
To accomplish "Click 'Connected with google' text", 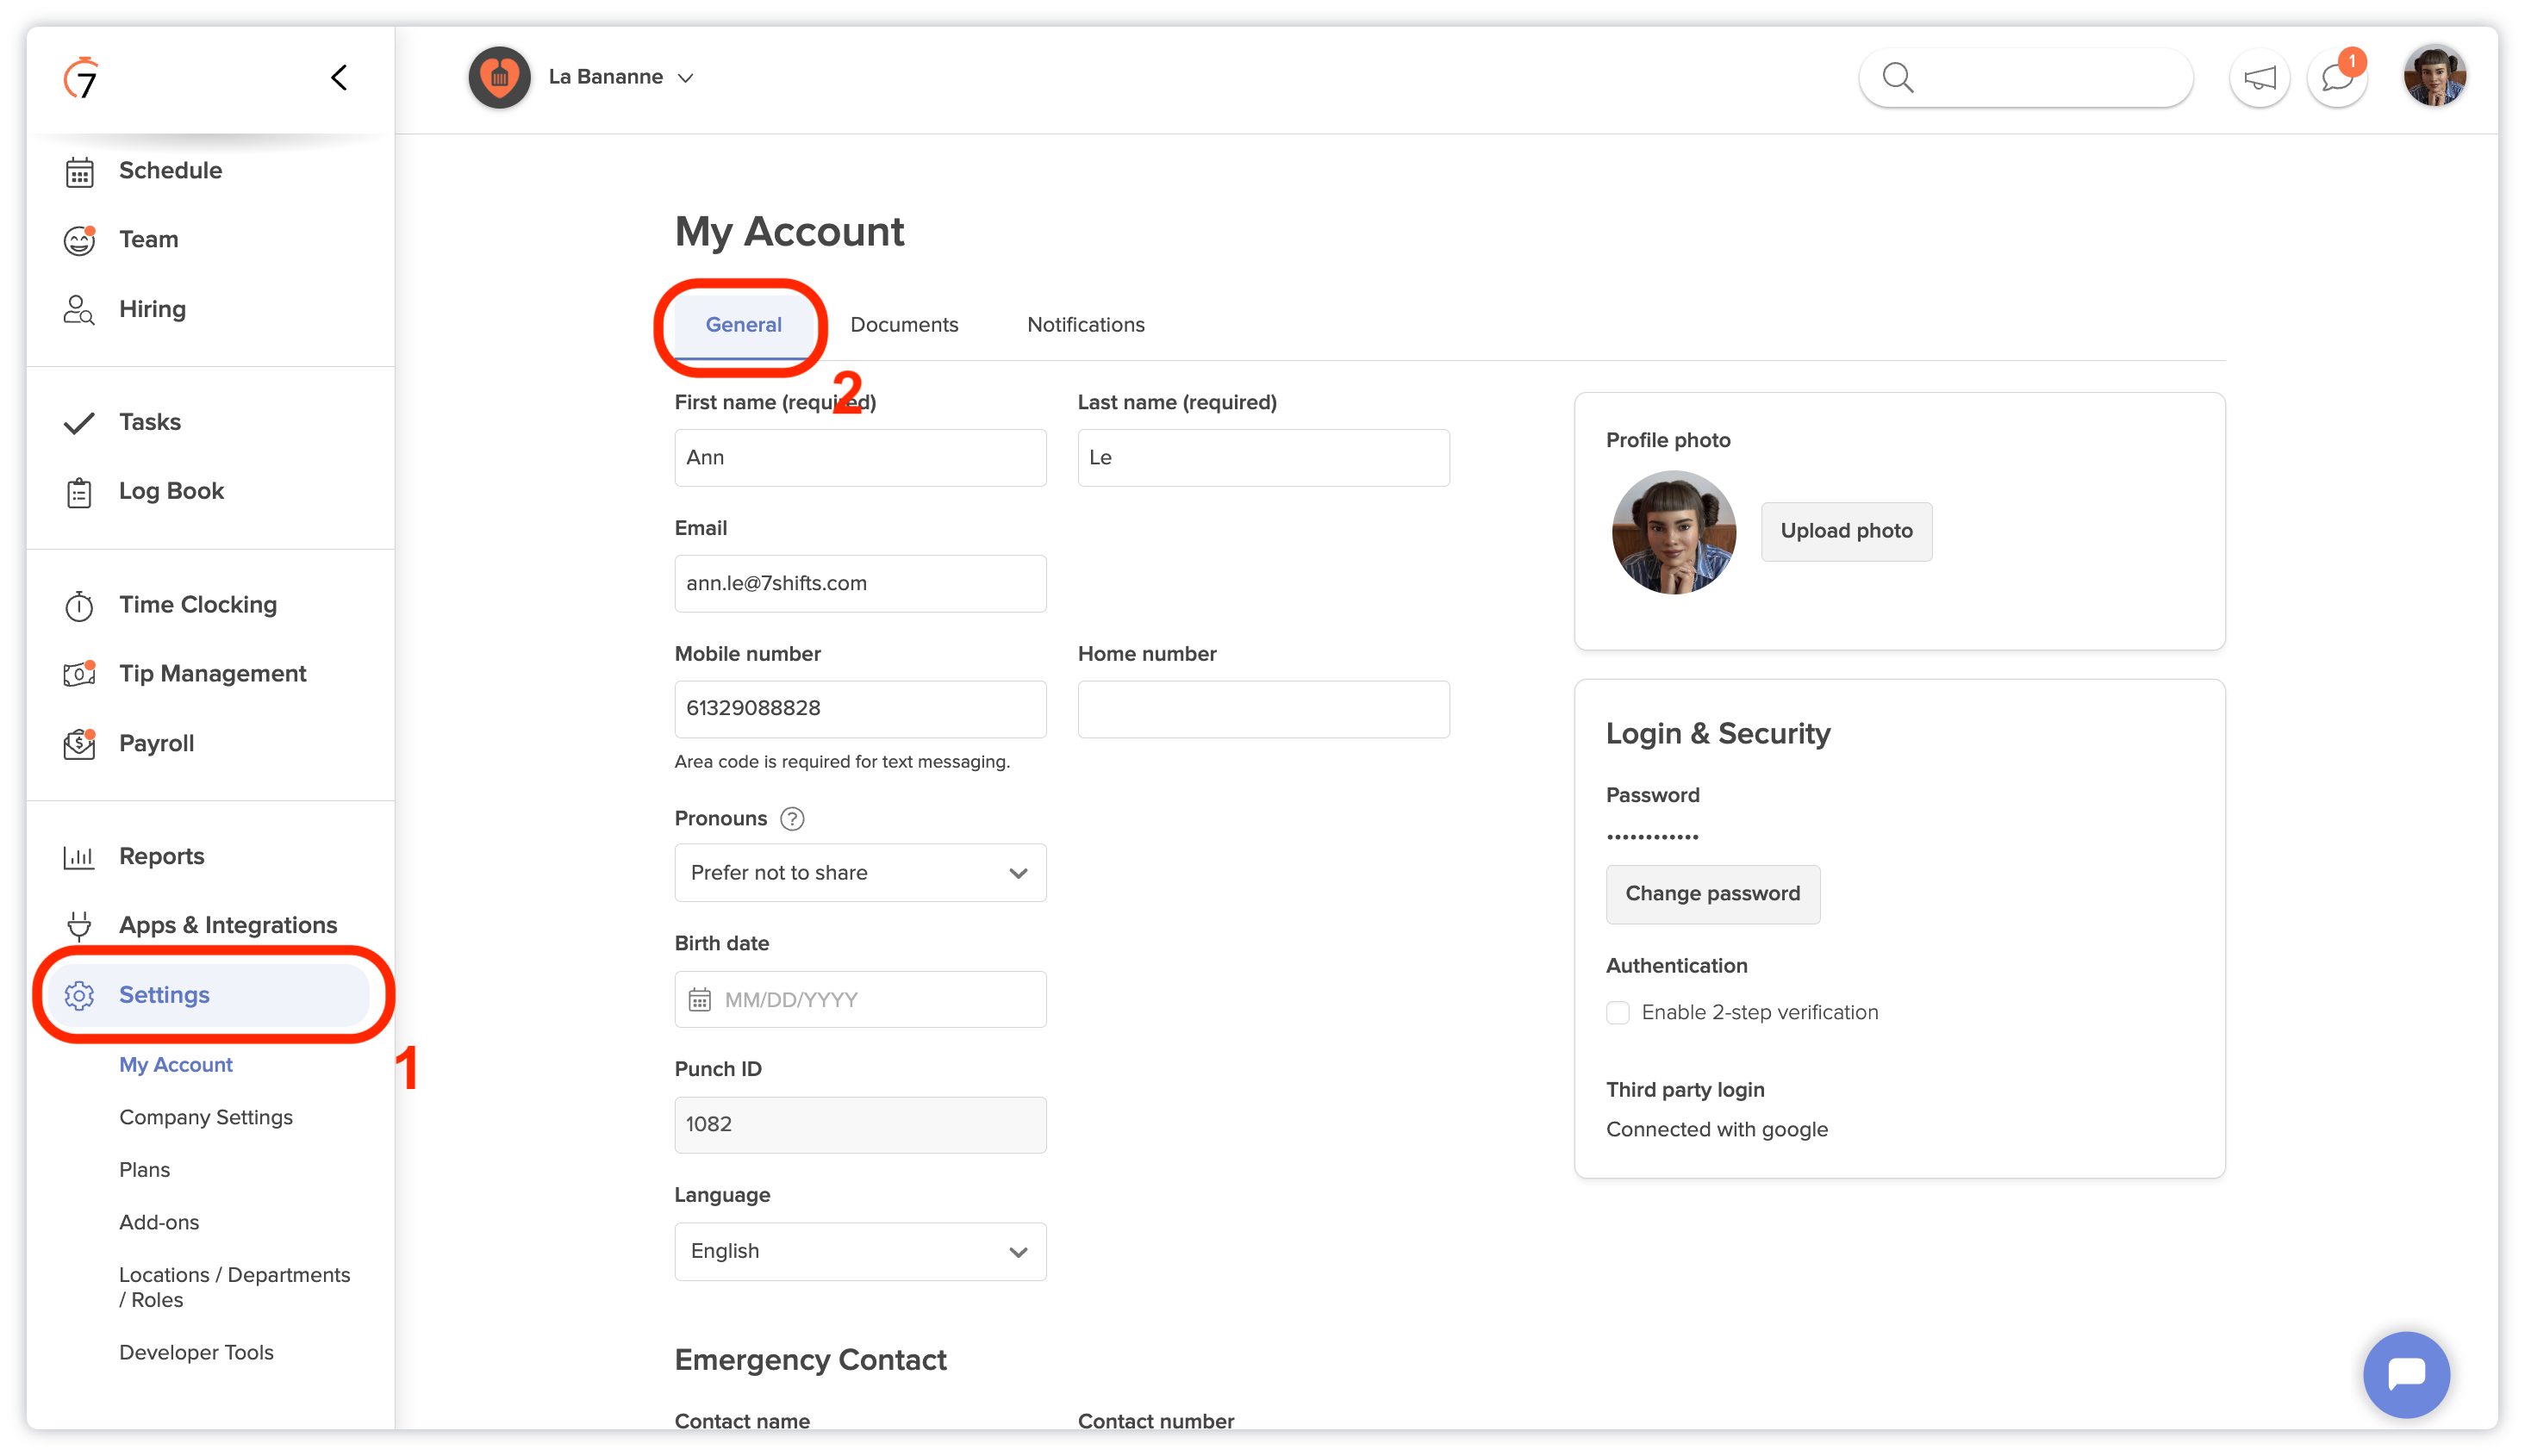I will [1717, 1130].
